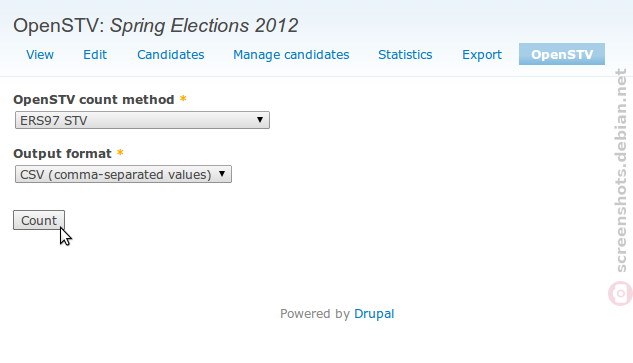Click the Powered by footer text
Viewport: 633px width, 363px height.
coord(315,314)
